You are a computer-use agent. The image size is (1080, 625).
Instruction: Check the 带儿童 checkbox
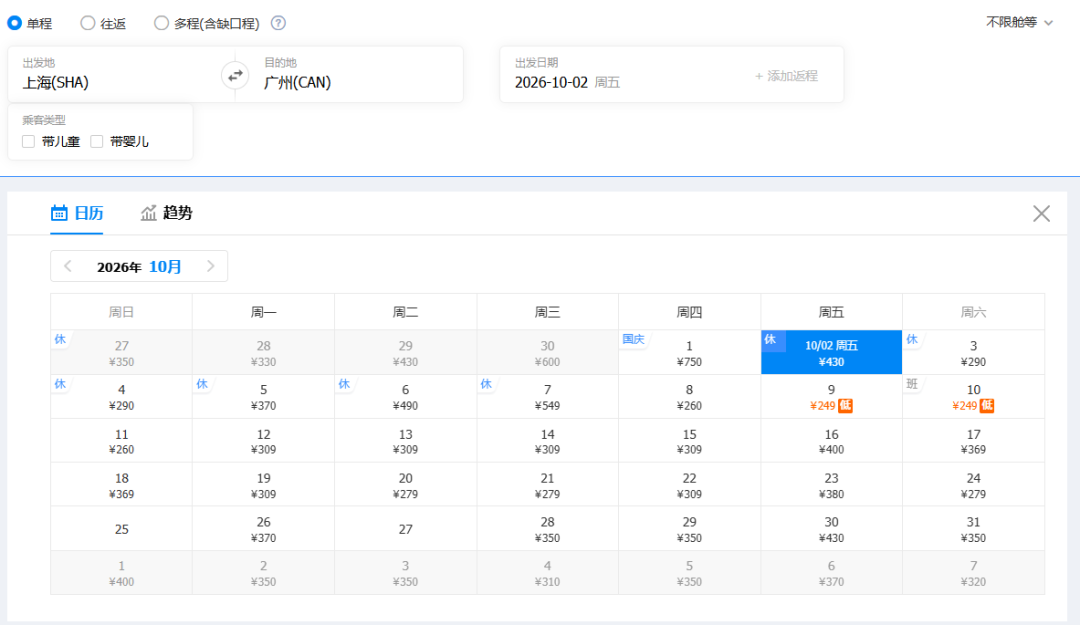tap(28, 141)
